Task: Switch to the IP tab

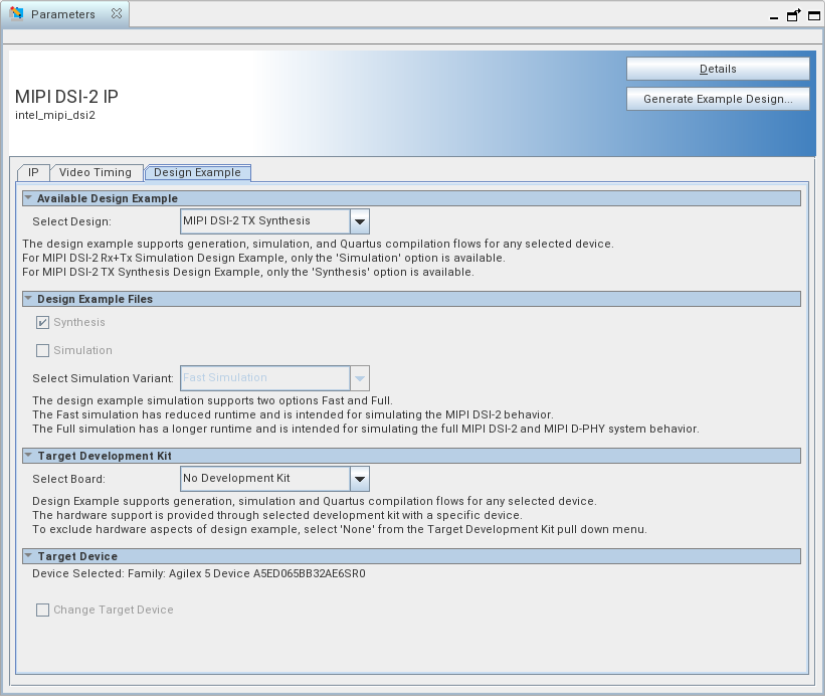Action: tap(33, 173)
